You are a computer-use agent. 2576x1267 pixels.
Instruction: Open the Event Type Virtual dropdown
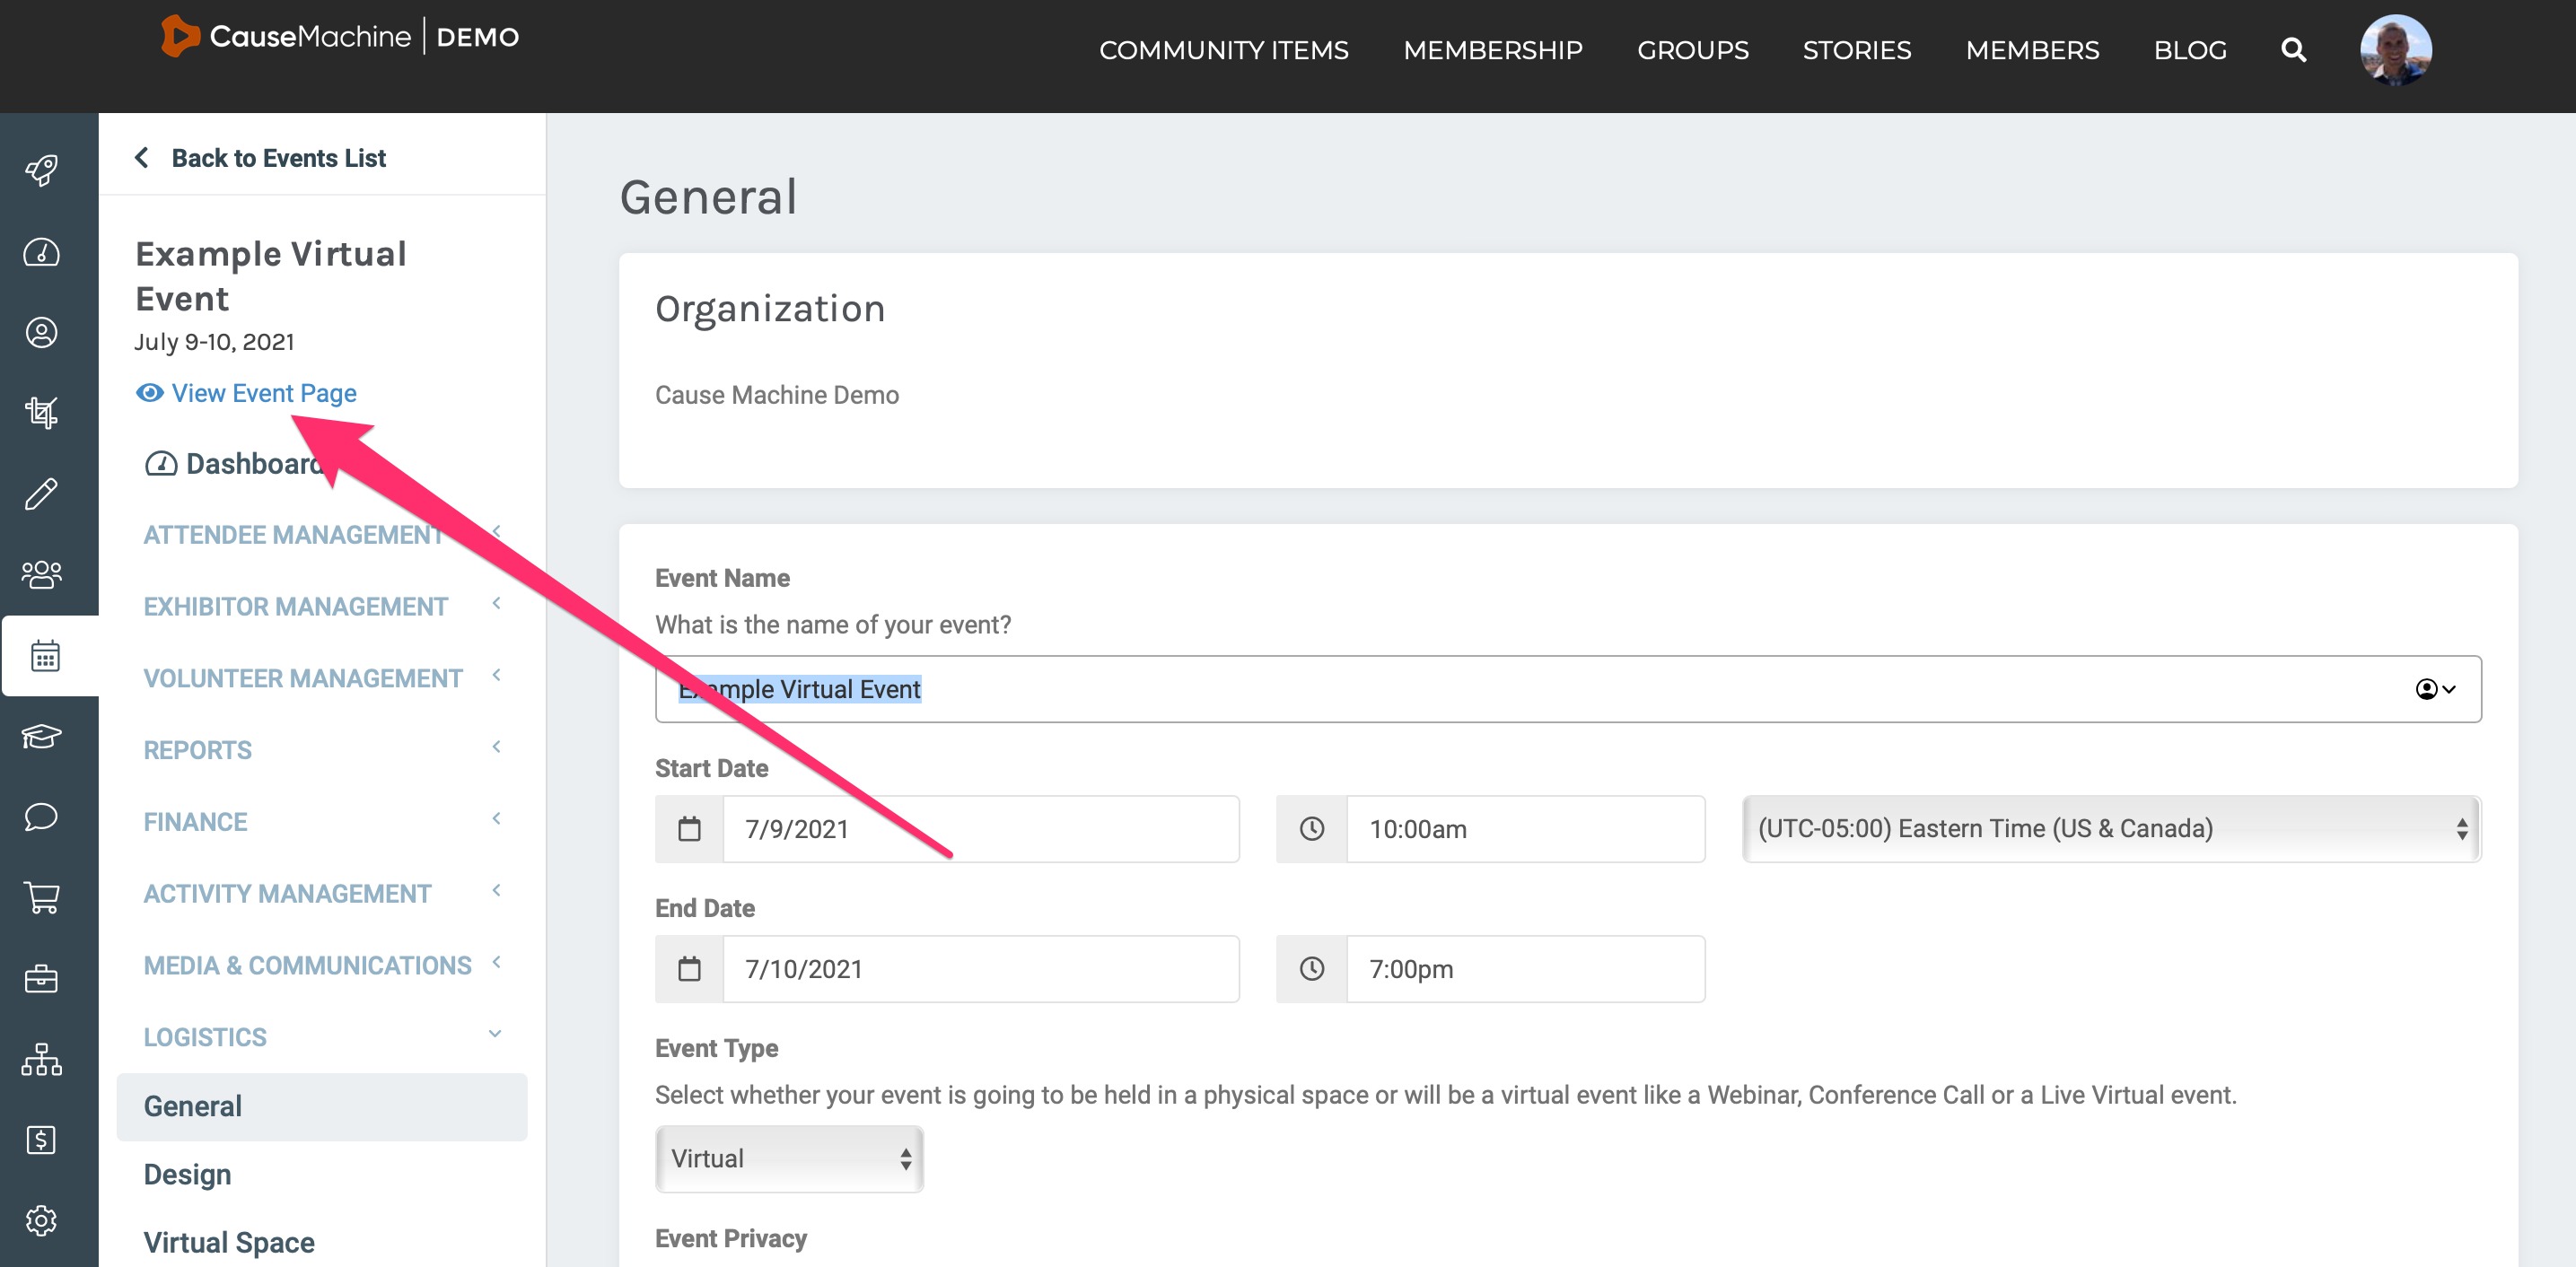(789, 1158)
